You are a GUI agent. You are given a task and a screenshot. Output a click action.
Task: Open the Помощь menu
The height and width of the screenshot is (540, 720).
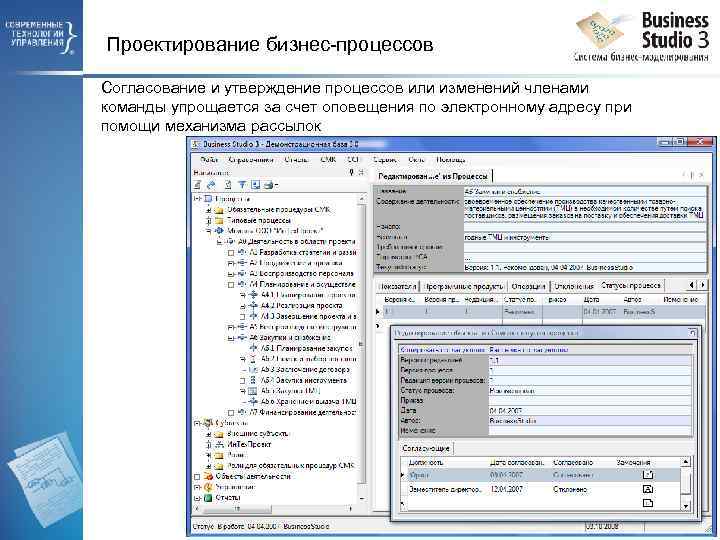coord(450,160)
